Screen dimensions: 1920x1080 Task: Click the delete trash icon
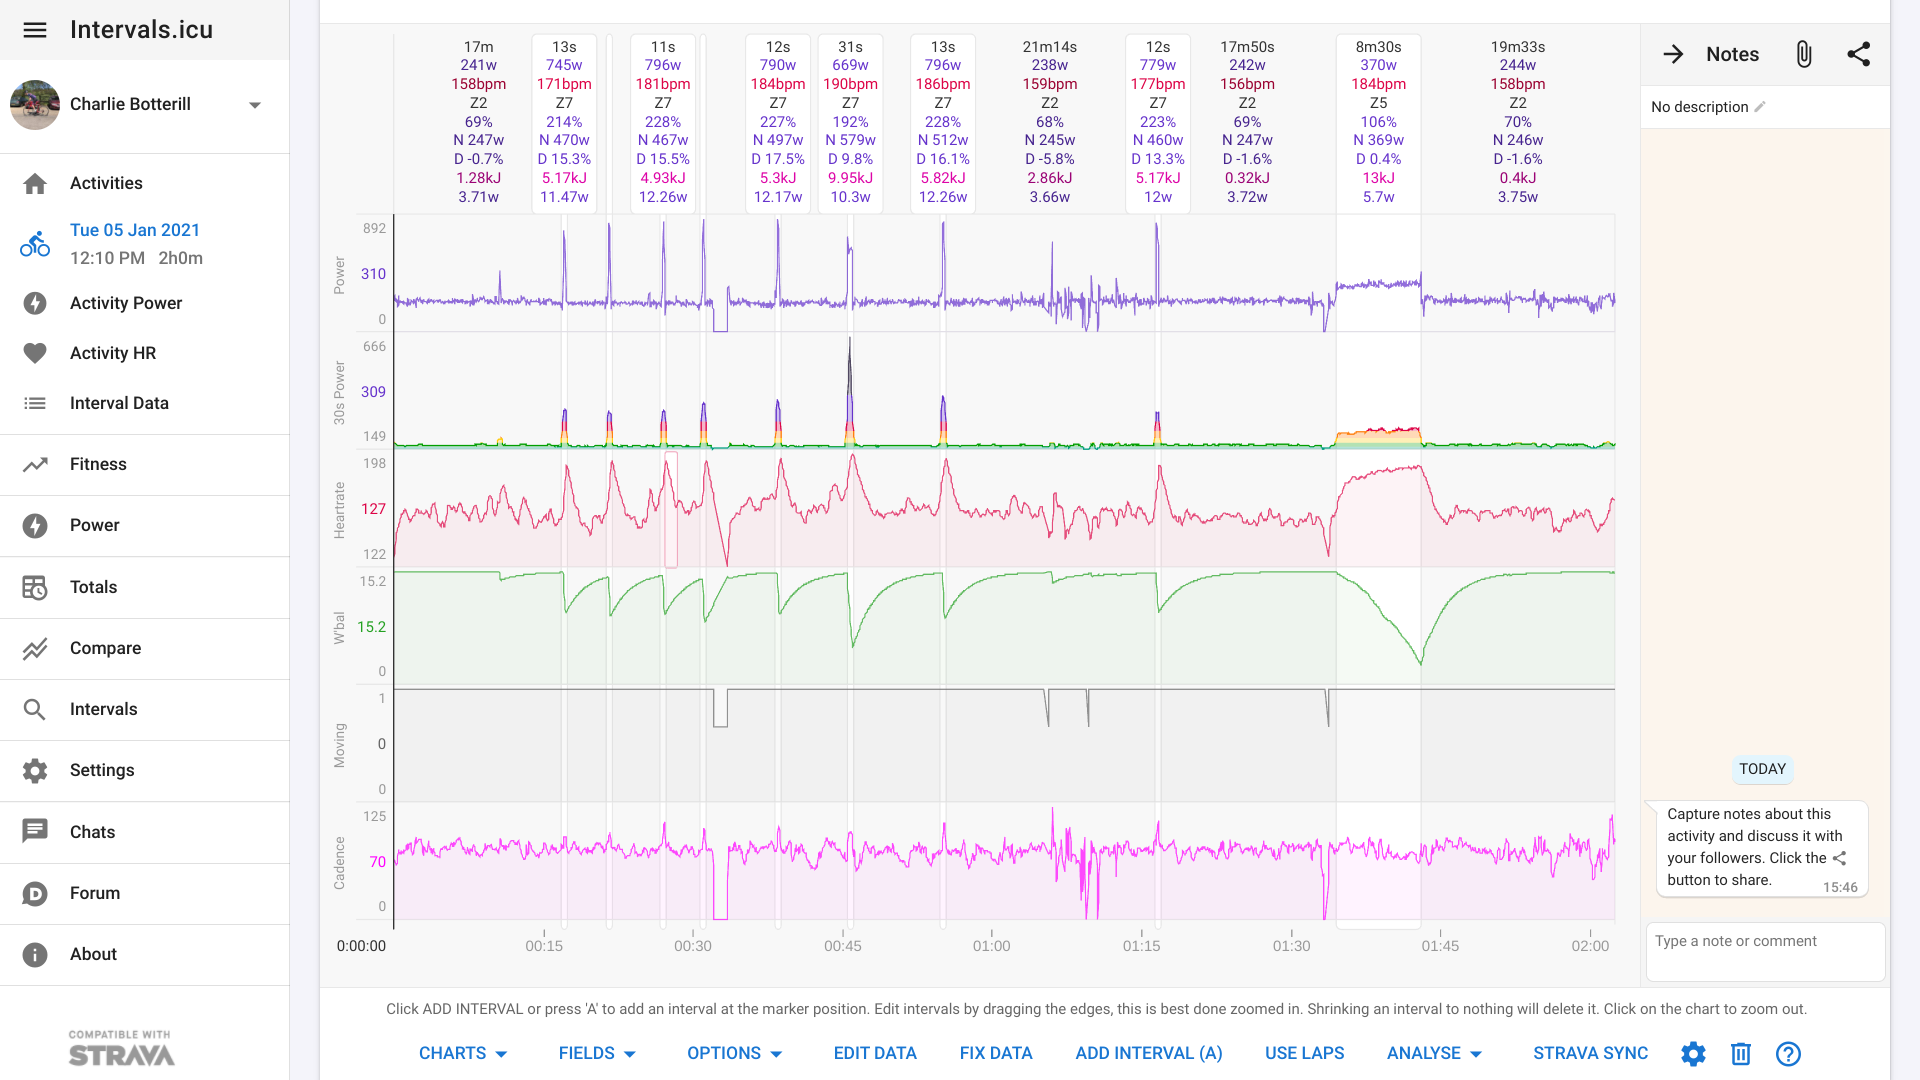[x=1741, y=1053]
